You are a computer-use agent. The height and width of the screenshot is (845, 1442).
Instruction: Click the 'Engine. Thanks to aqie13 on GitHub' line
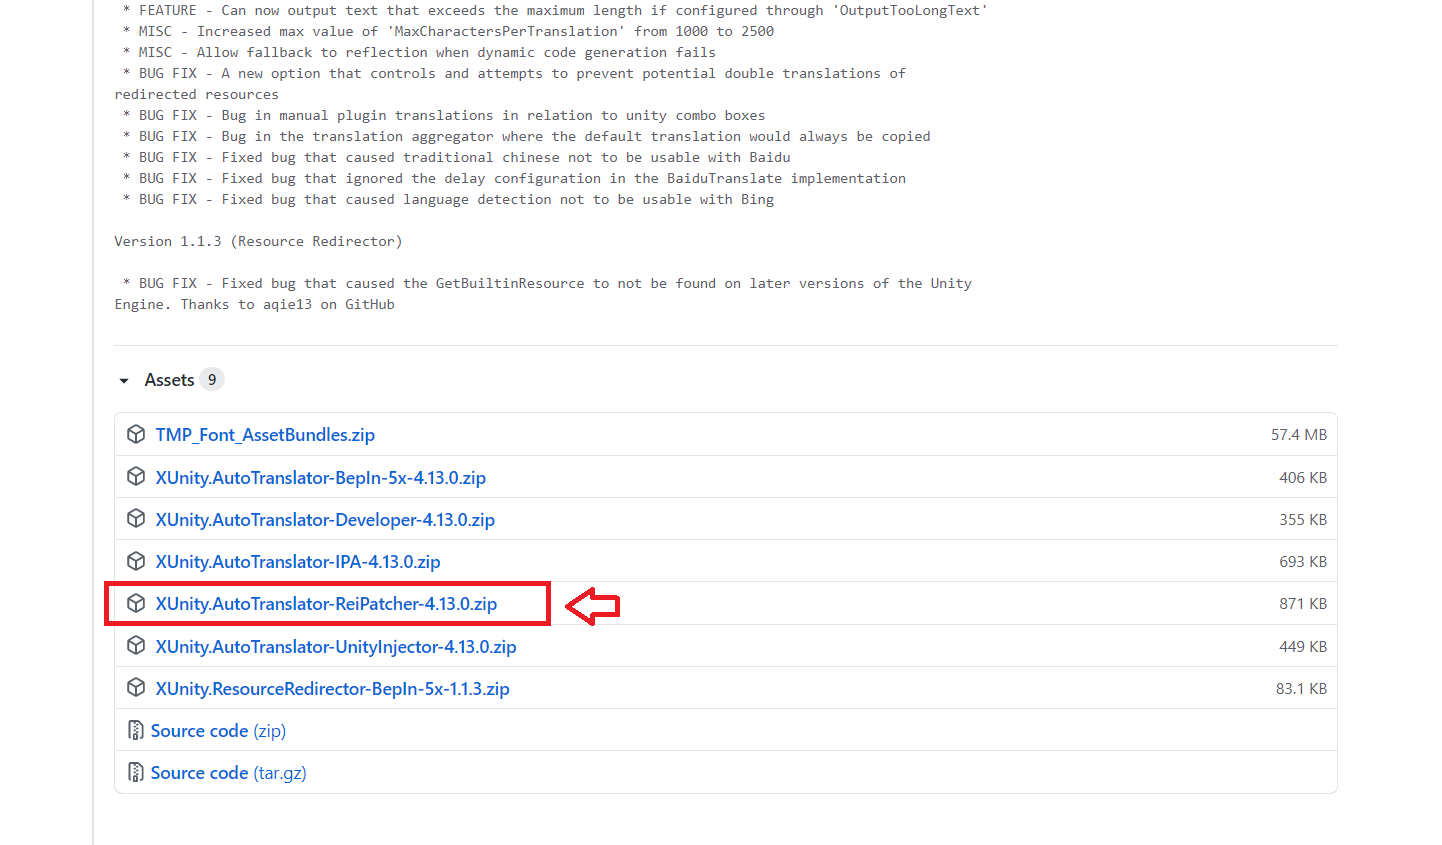(x=255, y=304)
